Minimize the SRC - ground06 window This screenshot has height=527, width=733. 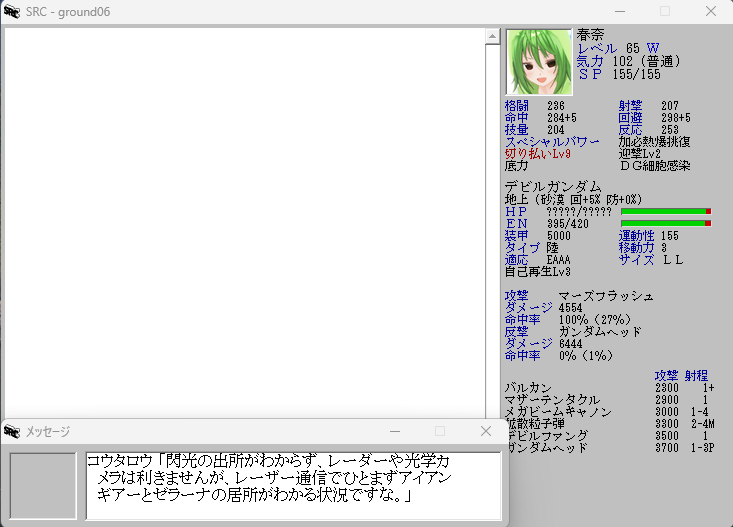620,11
